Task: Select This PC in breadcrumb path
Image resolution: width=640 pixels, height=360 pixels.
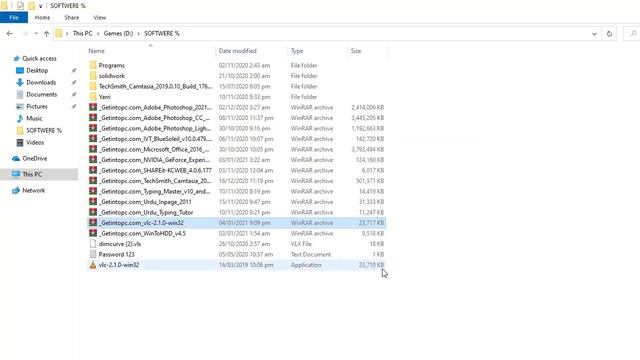Action: [x=82, y=33]
